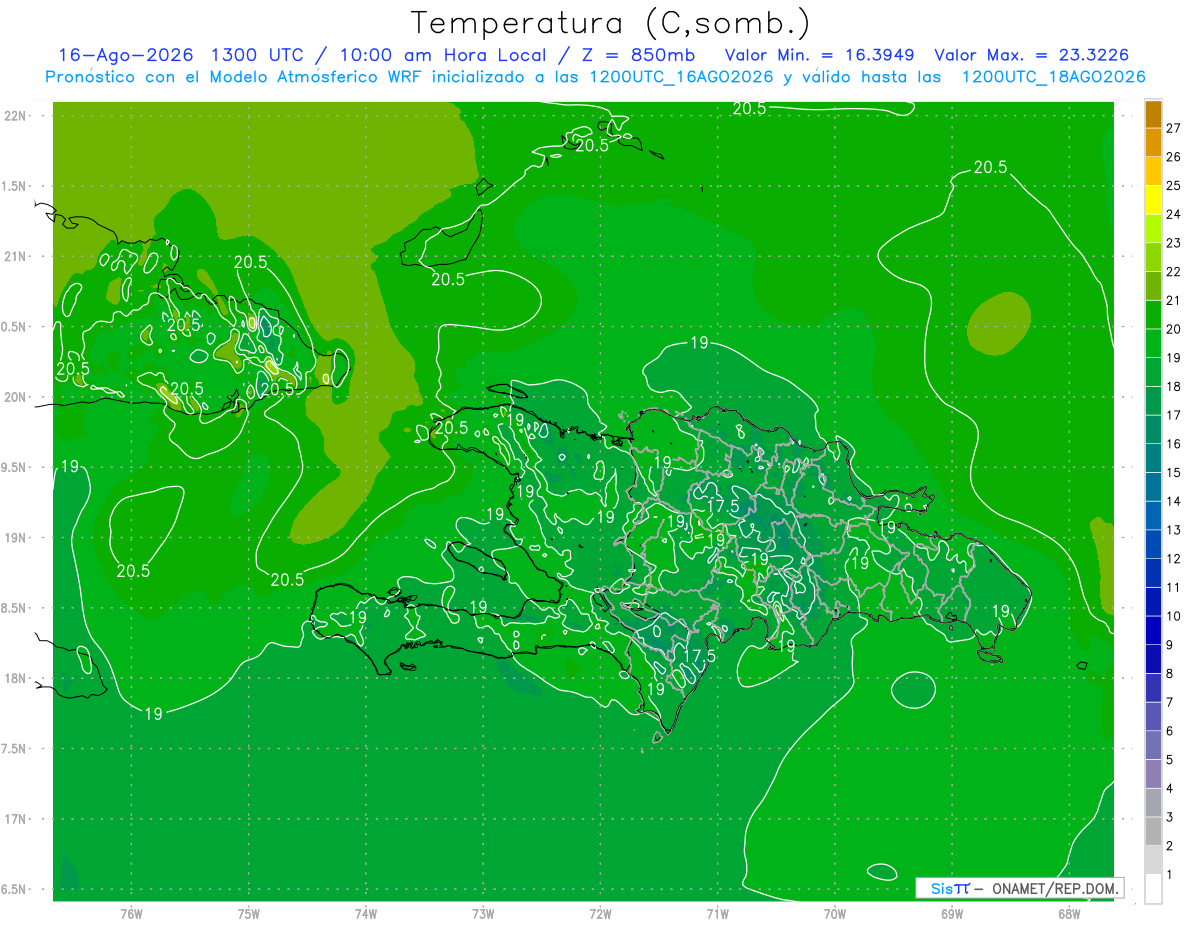Click "1200UTC_18AGO2026" valid-until time

[1053, 77]
